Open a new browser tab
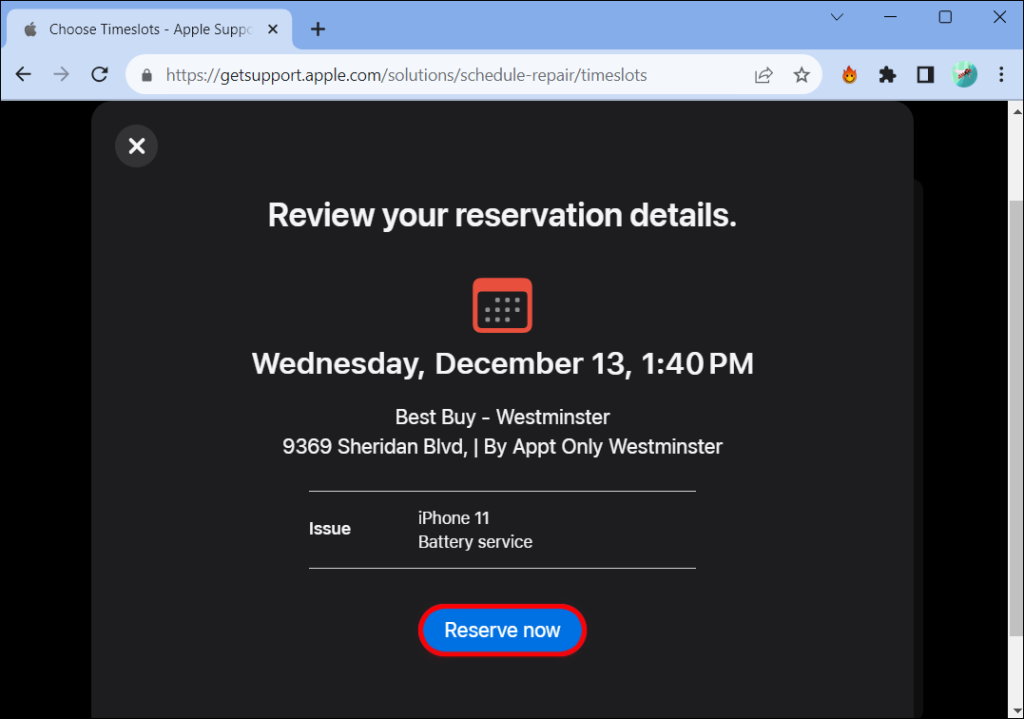The width and height of the screenshot is (1024, 719). tap(317, 29)
